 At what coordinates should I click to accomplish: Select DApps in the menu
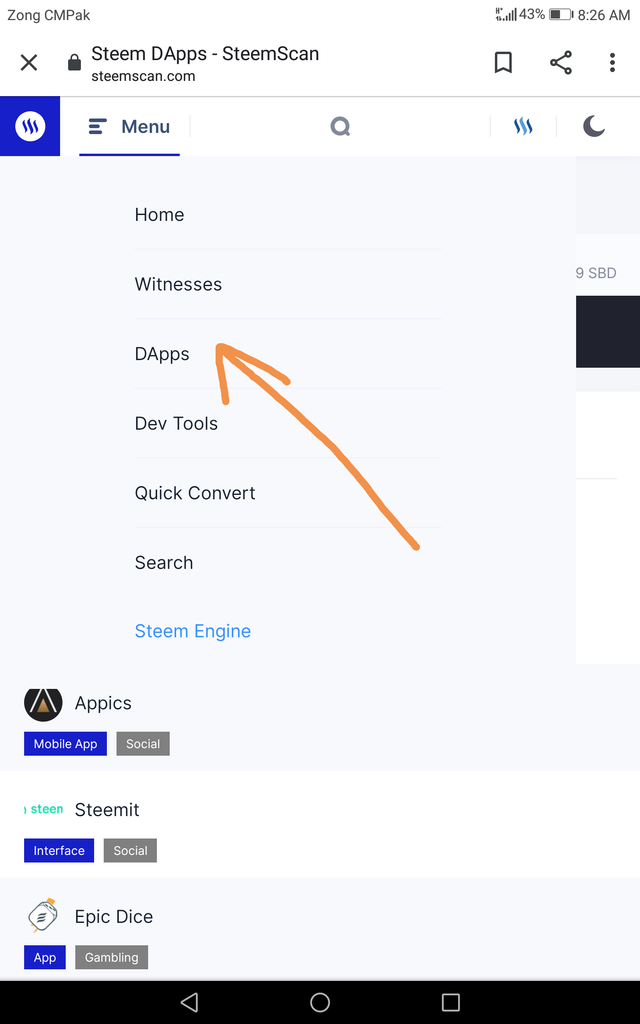tap(162, 354)
